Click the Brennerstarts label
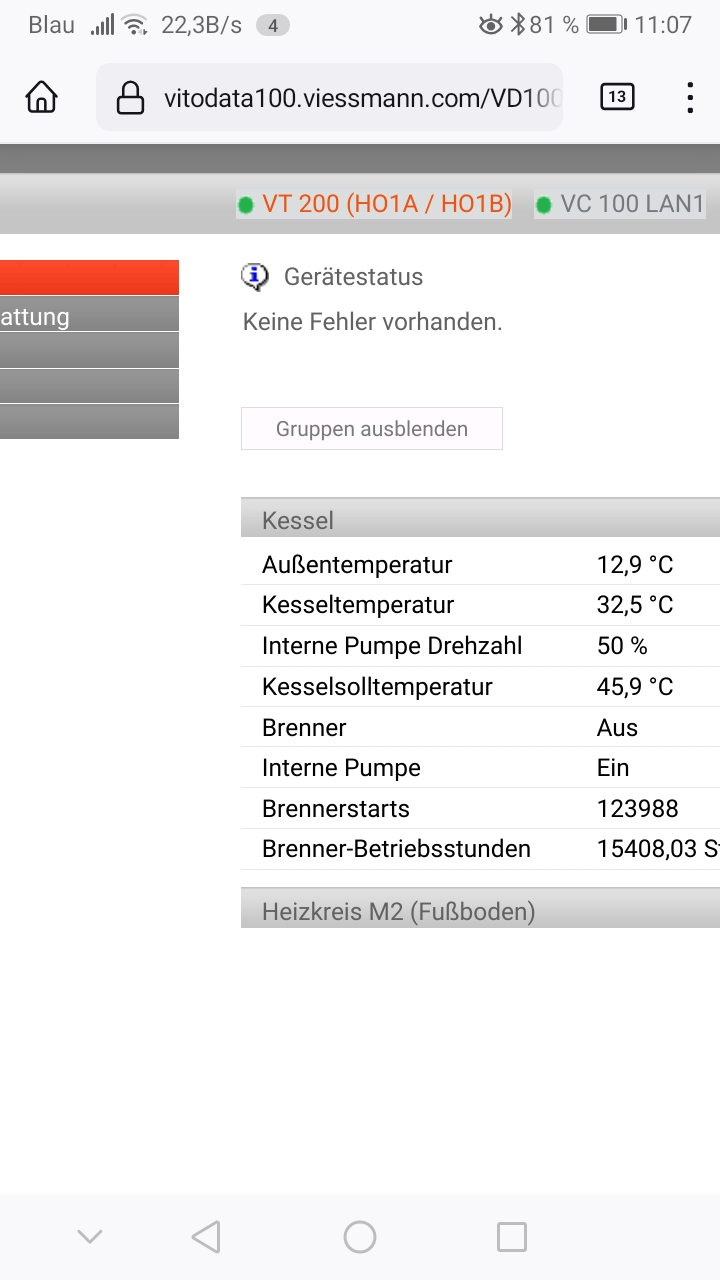Image resolution: width=720 pixels, height=1280 pixels. tap(336, 809)
